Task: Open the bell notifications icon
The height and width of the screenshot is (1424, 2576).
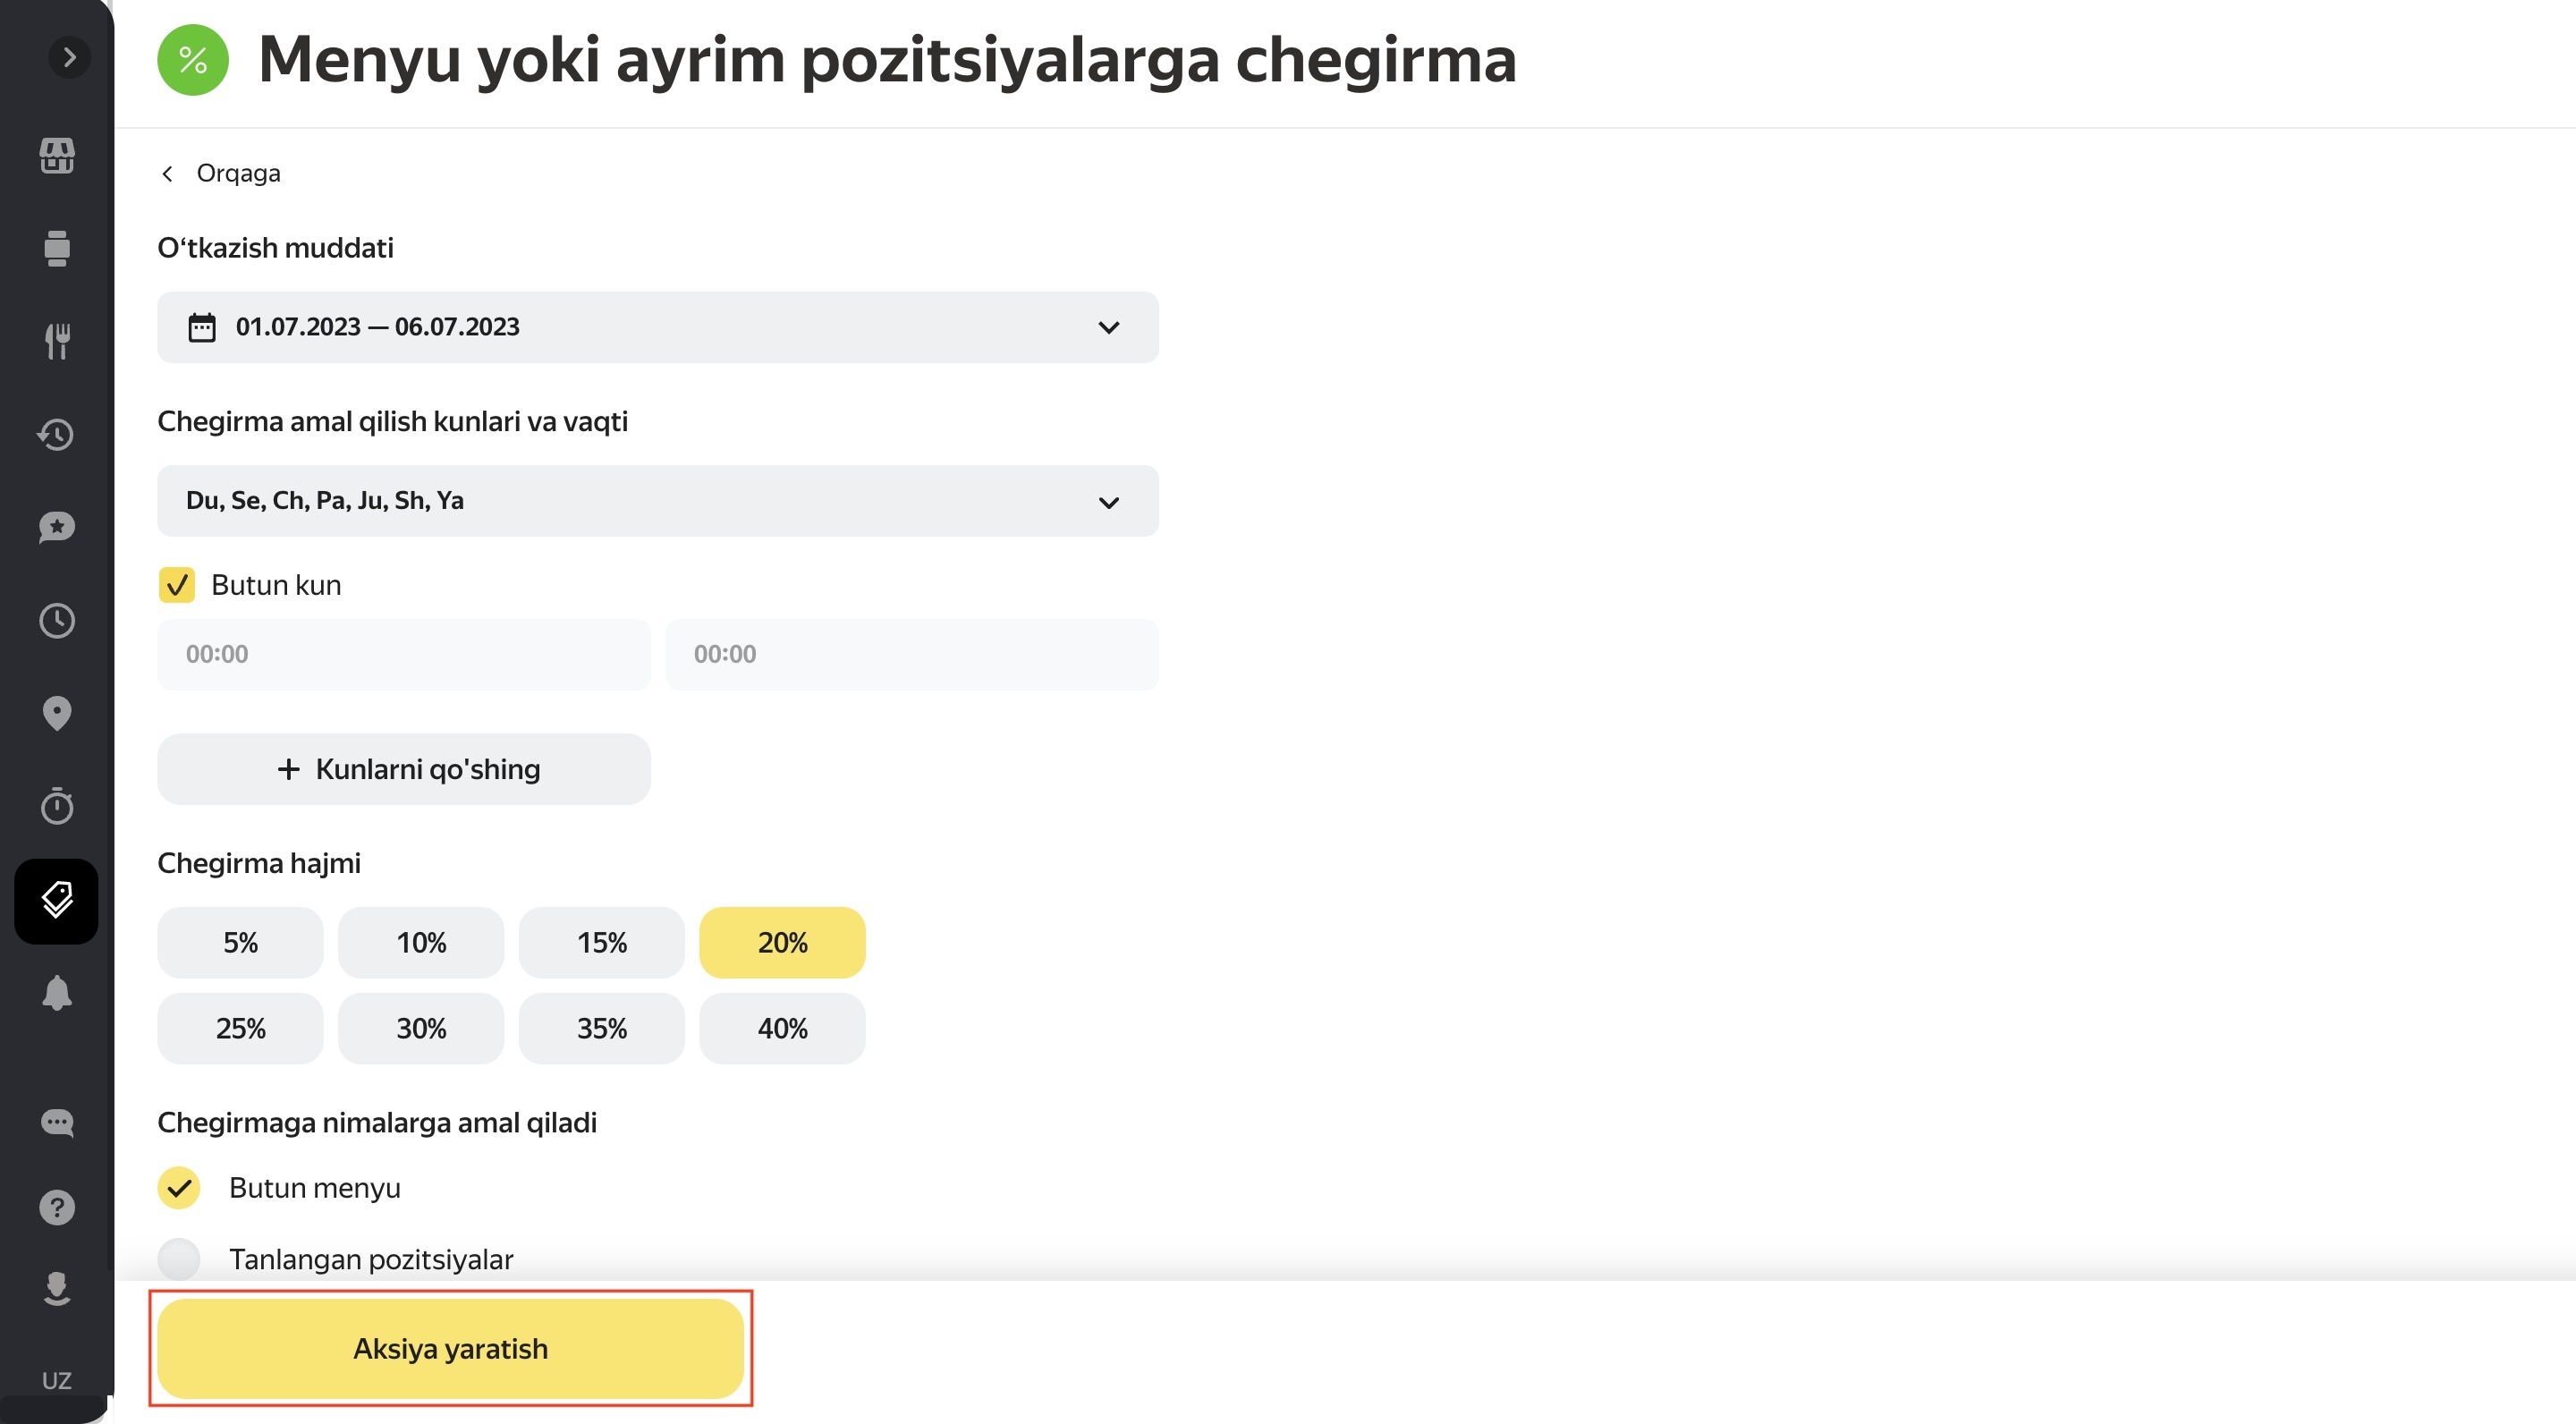Action: (x=57, y=993)
